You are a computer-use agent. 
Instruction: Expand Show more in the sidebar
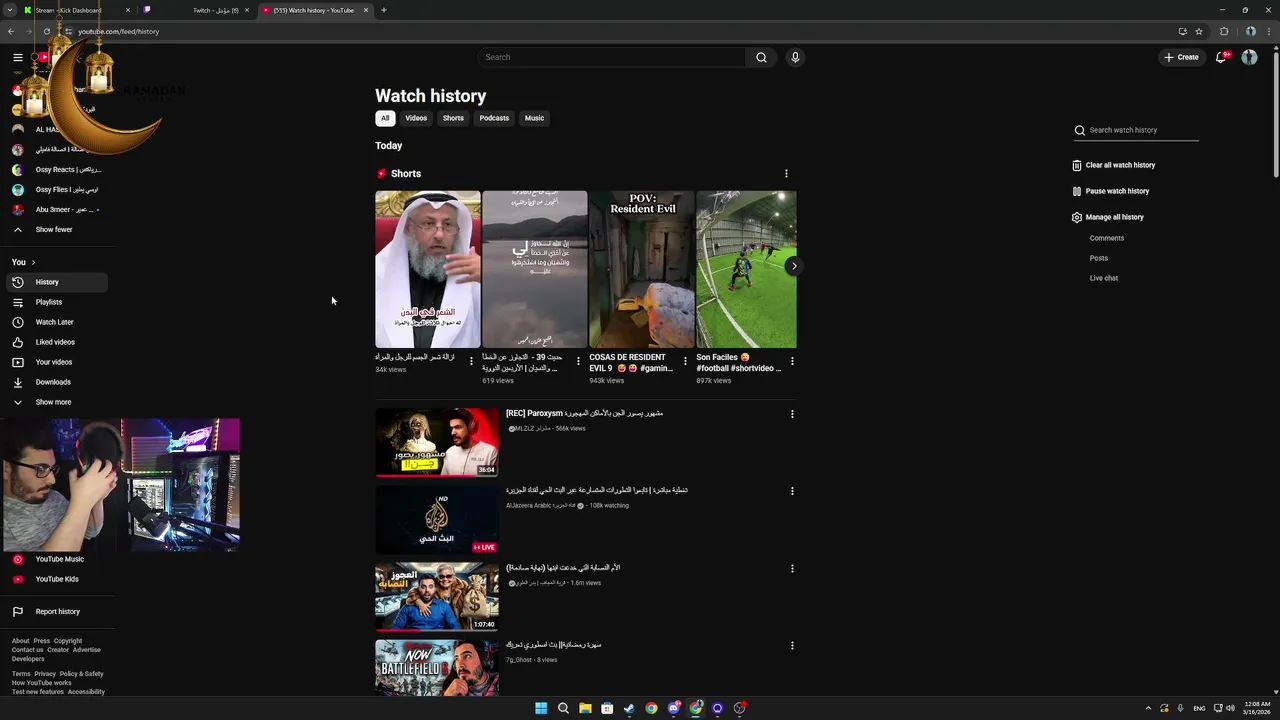tap(56, 402)
